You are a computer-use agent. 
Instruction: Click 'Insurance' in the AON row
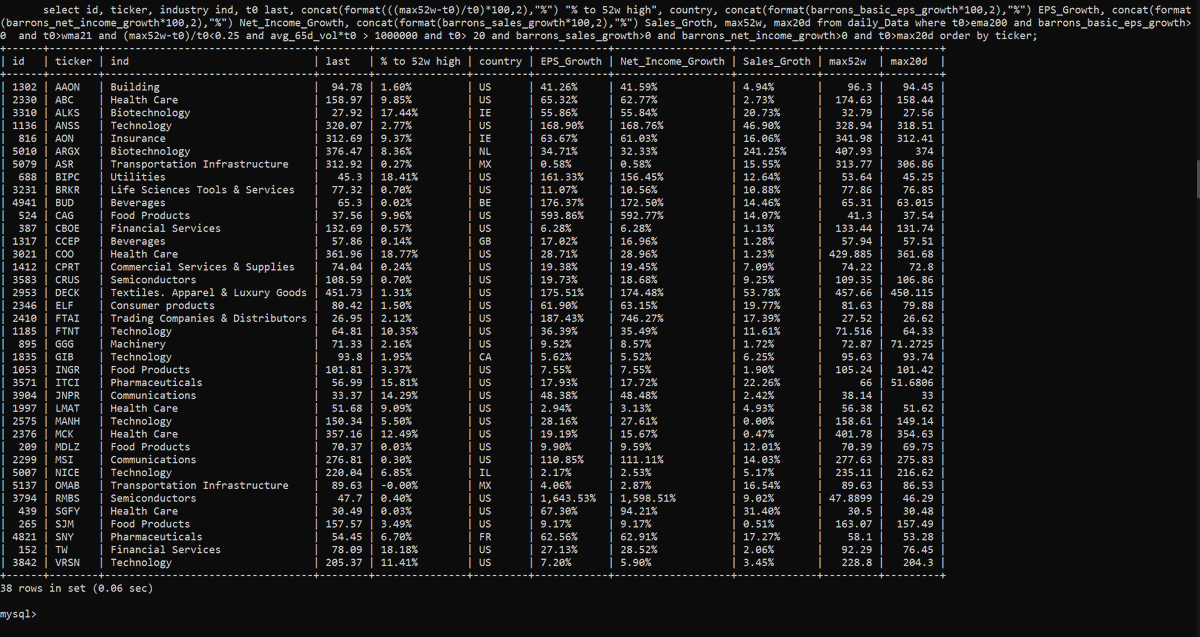point(139,138)
